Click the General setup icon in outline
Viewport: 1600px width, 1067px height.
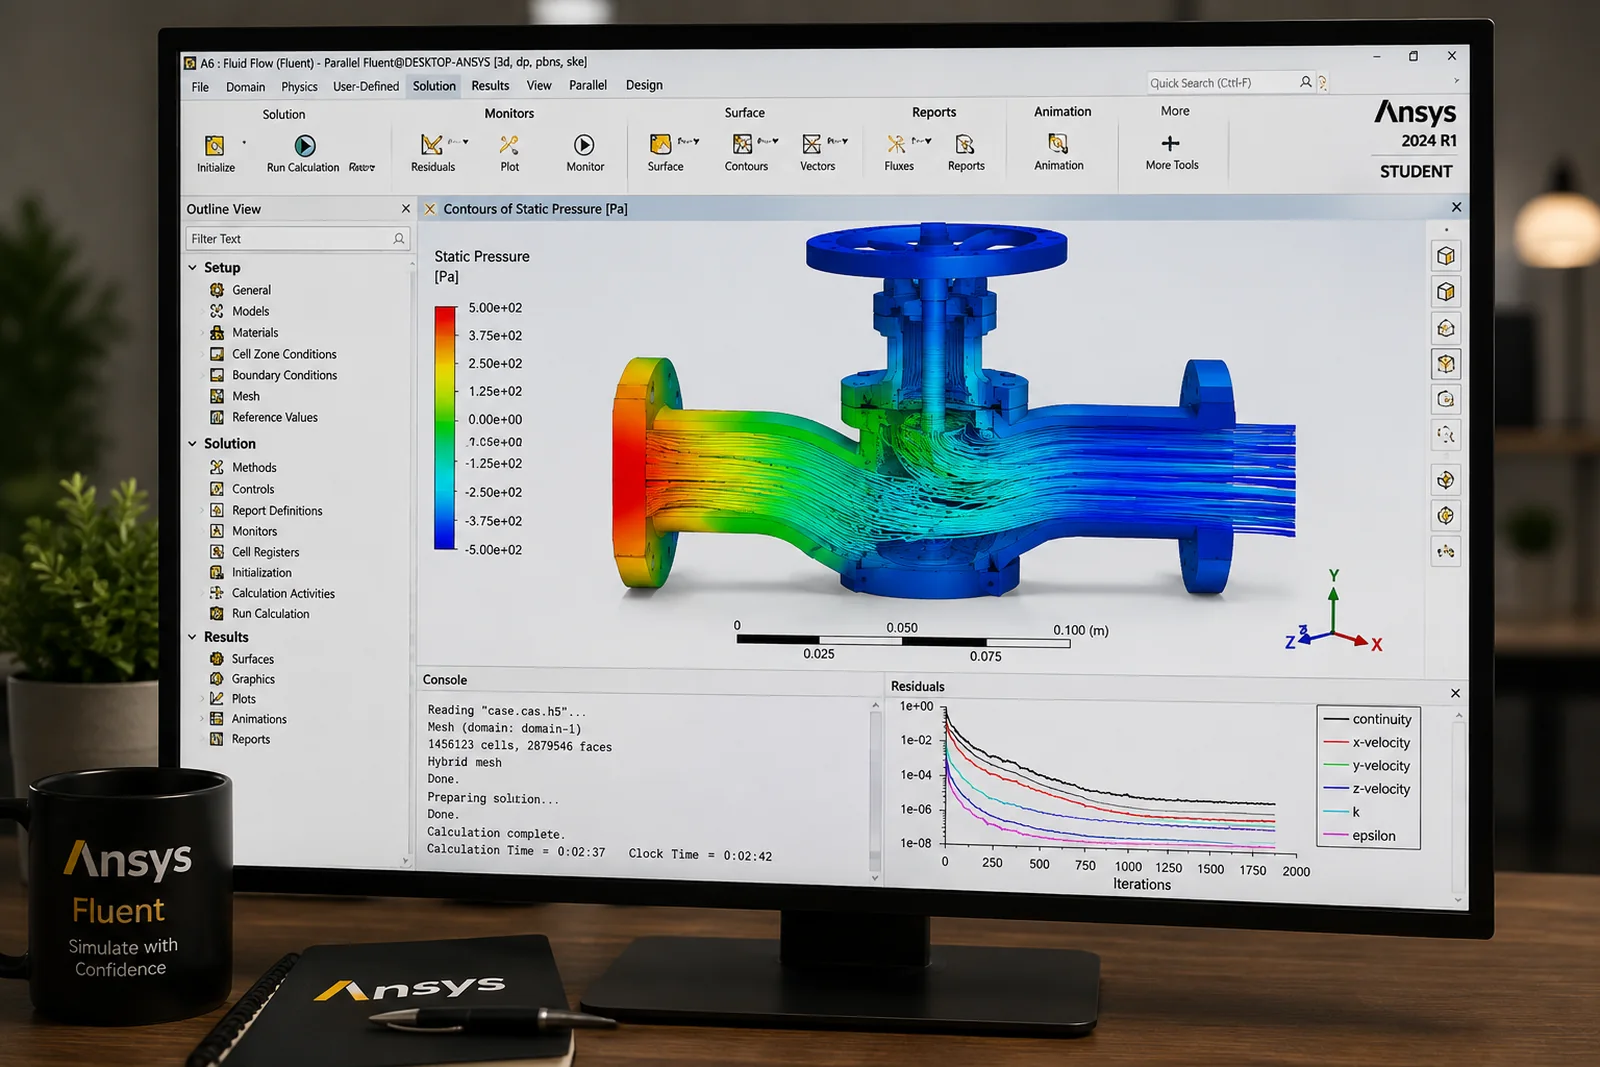pos(217,290)
